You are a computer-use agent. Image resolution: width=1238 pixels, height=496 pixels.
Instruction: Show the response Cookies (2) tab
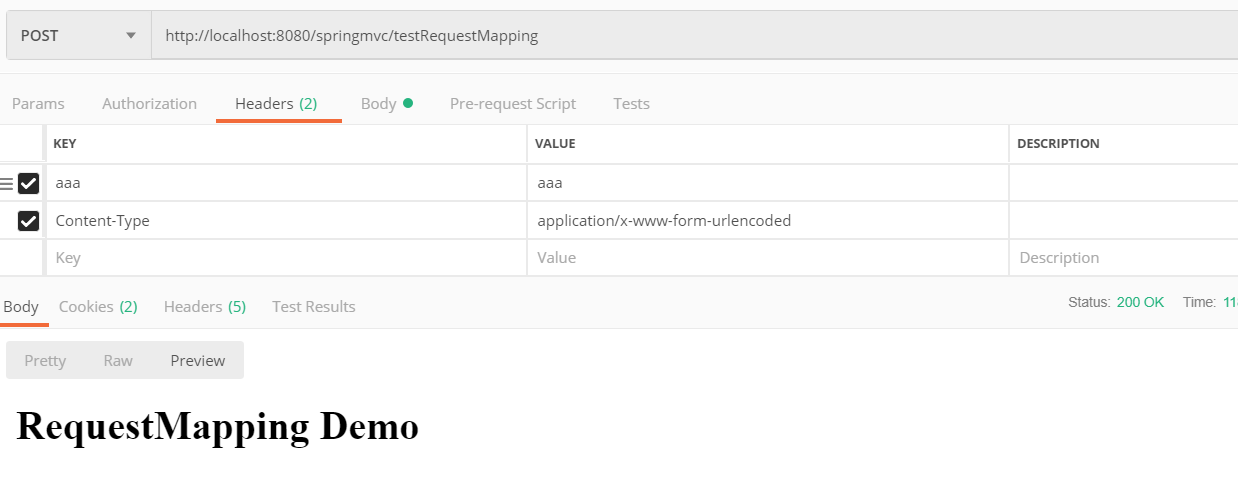point(98,307)
